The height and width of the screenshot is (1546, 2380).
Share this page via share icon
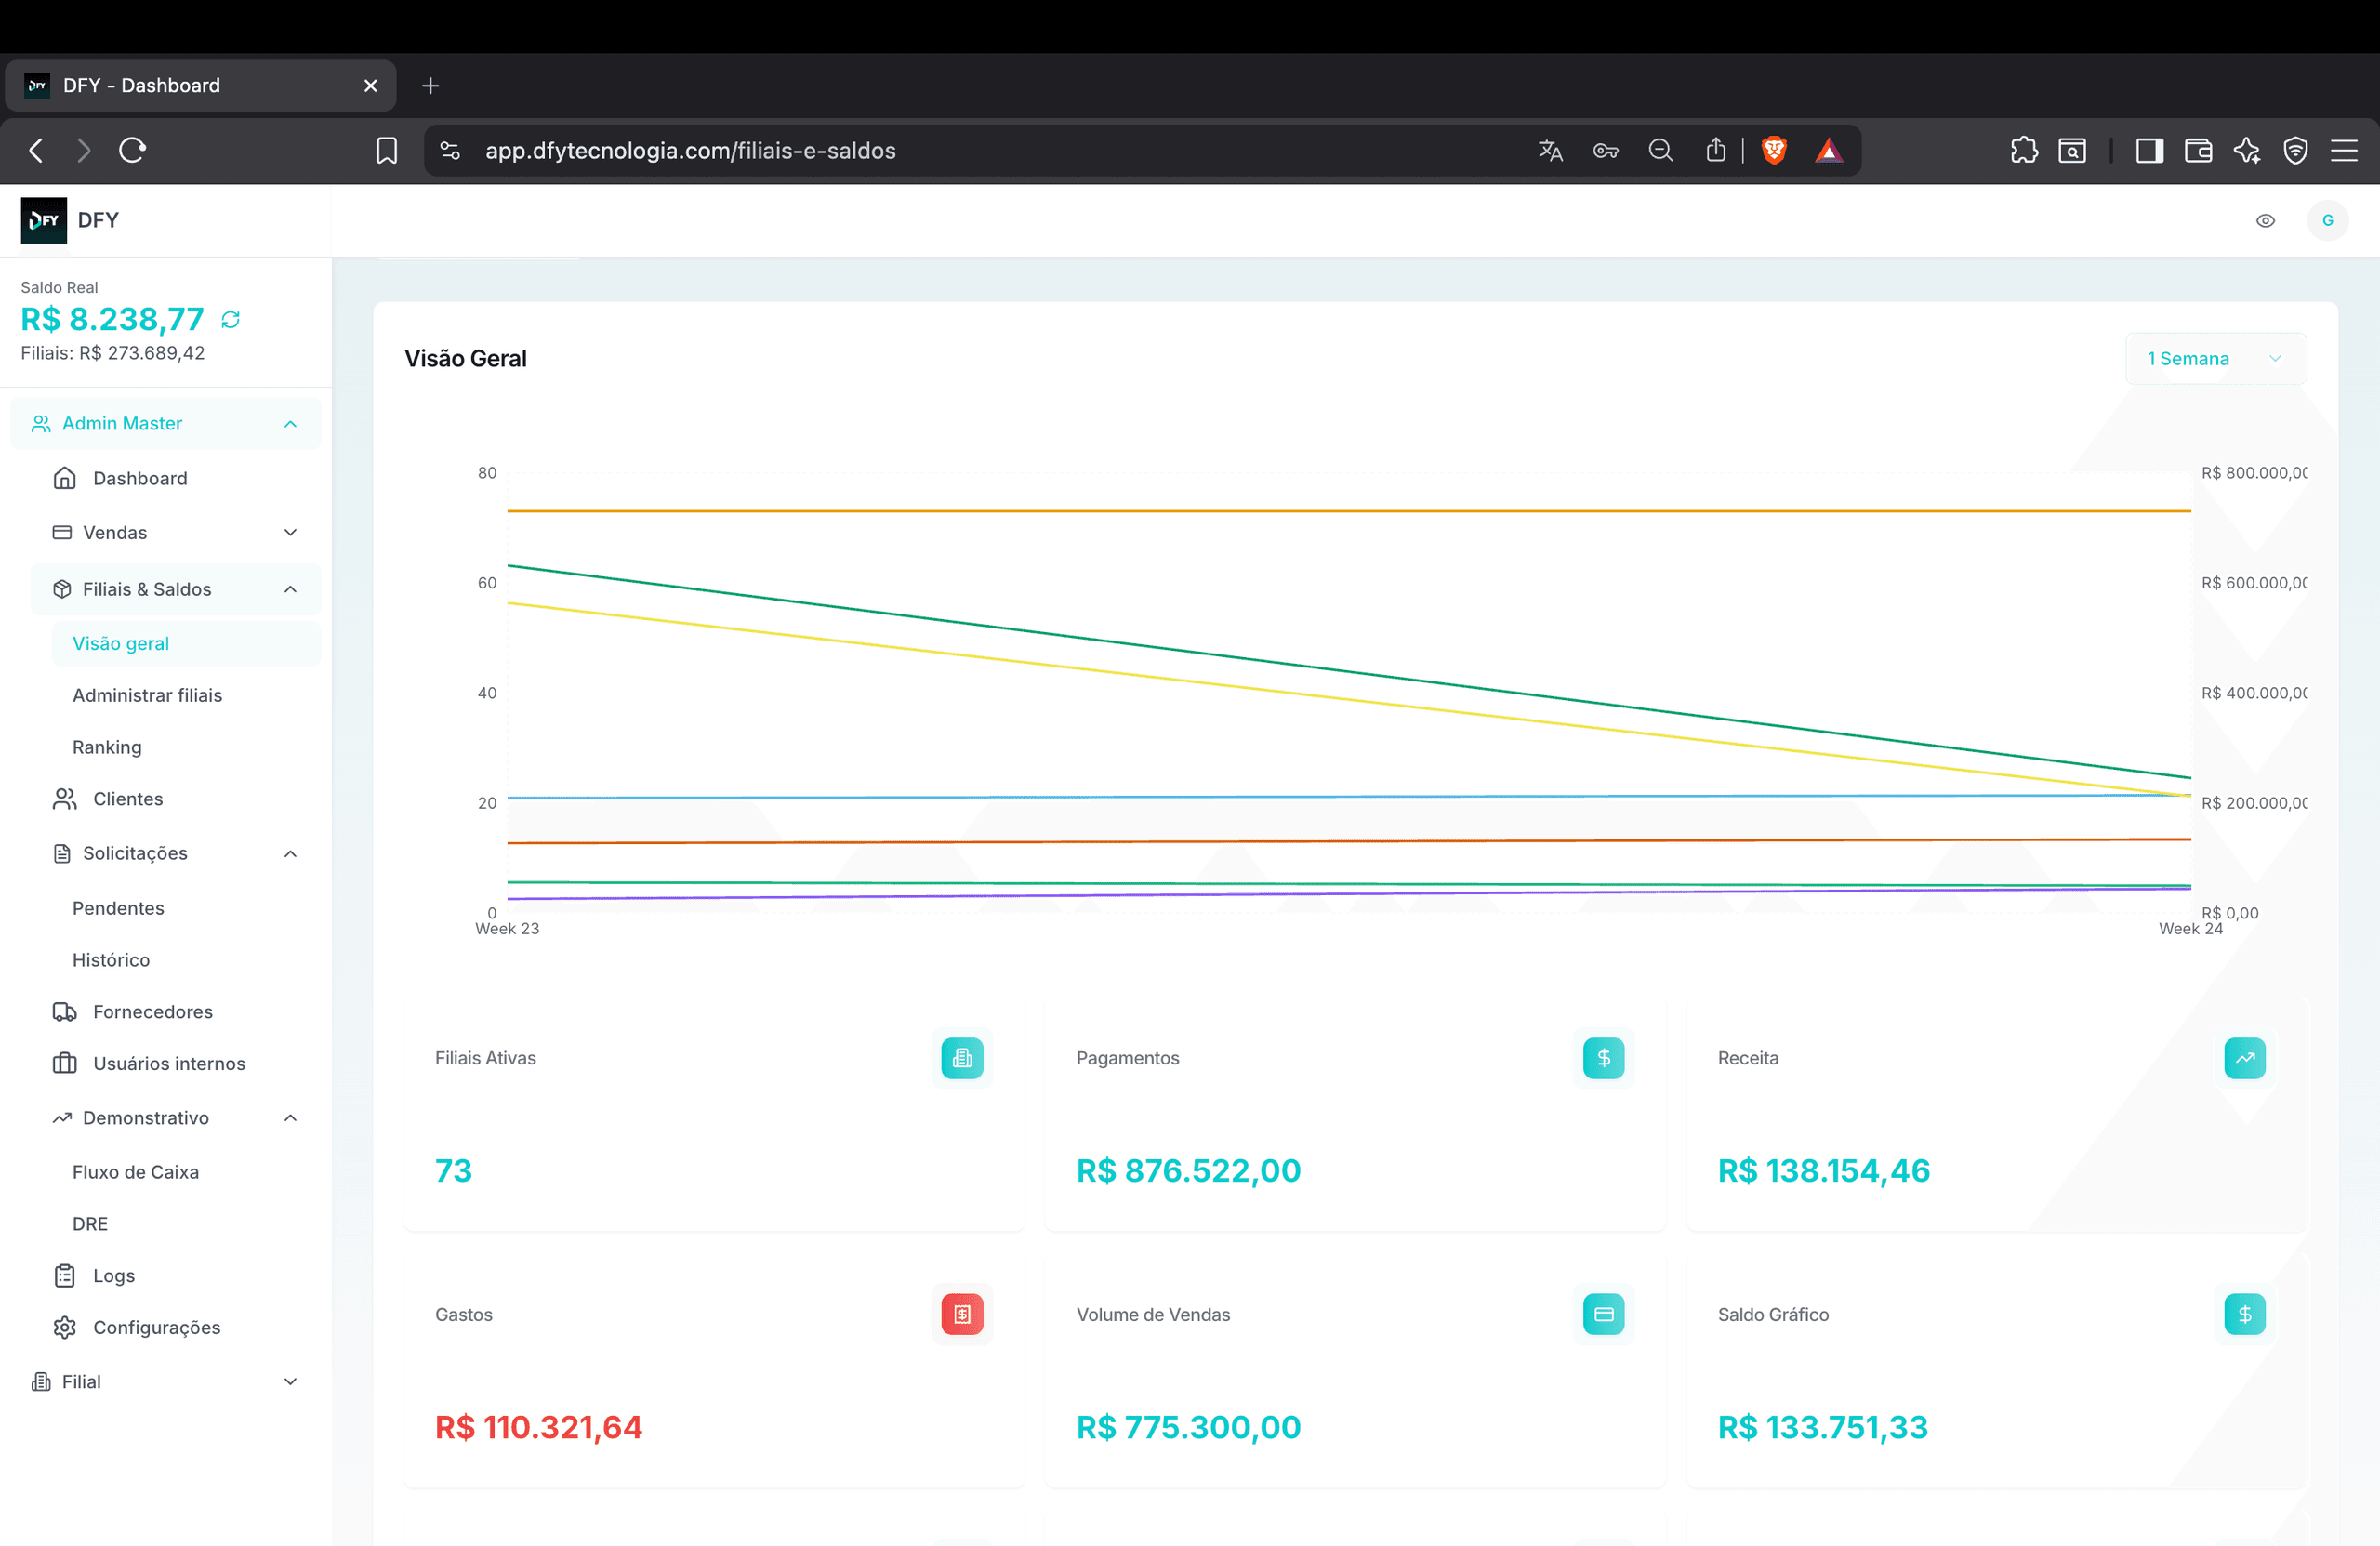click(1715, 150)
